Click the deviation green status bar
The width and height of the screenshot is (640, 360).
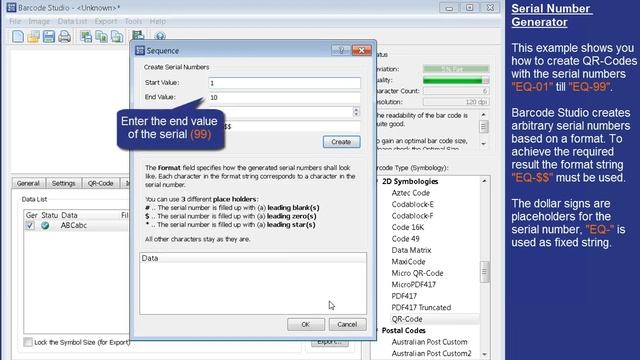[456, 69]
